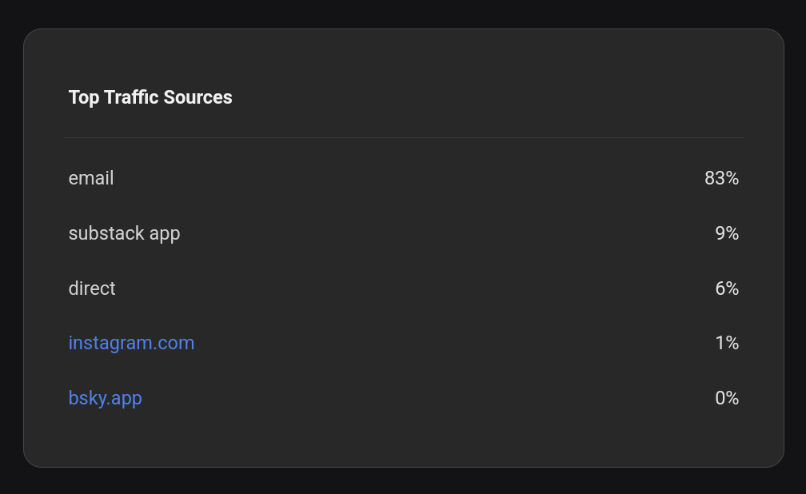Select the email traffic source label
This screenshot has width=806, height=494.
click(91, 178)
